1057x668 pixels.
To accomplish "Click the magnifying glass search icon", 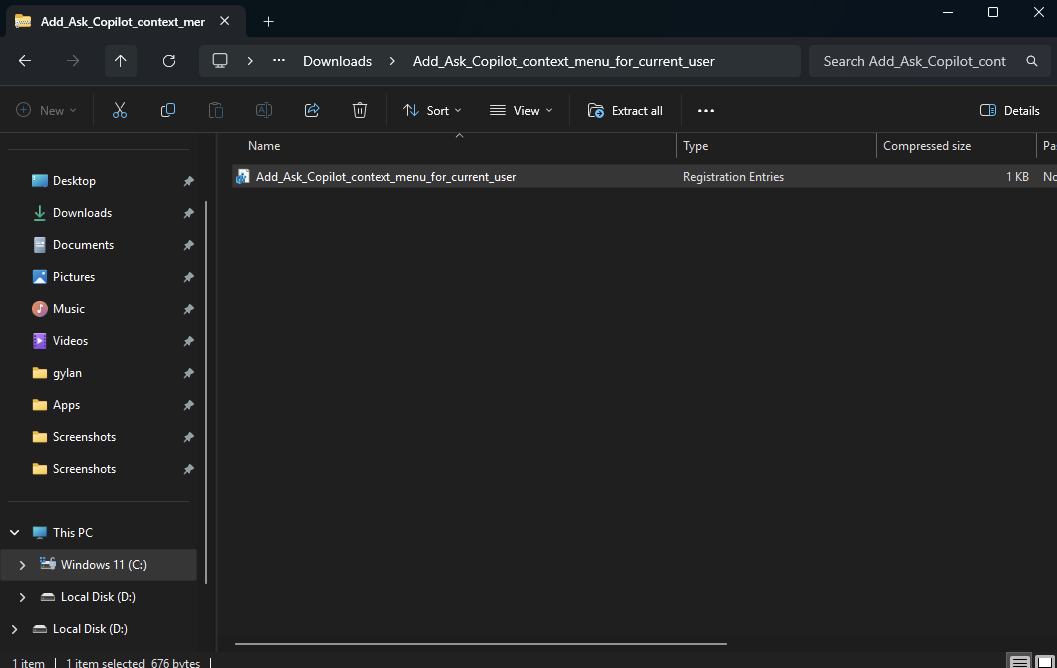I will (x=1031, y=61).
